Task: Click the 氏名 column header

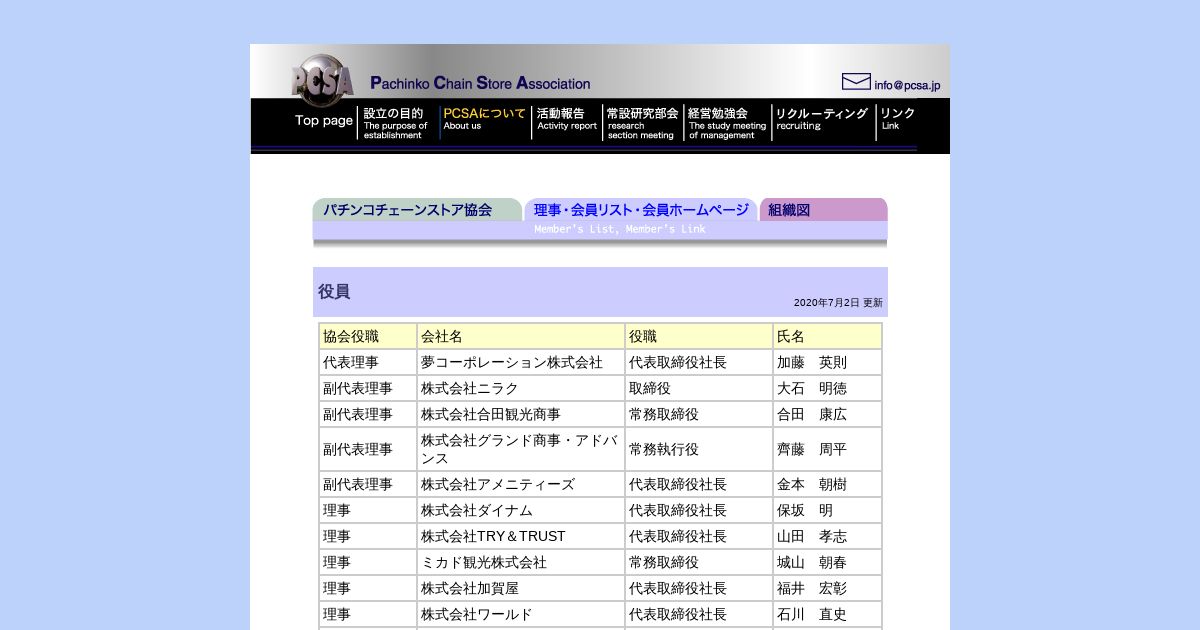Action: (x=828, y=336)
